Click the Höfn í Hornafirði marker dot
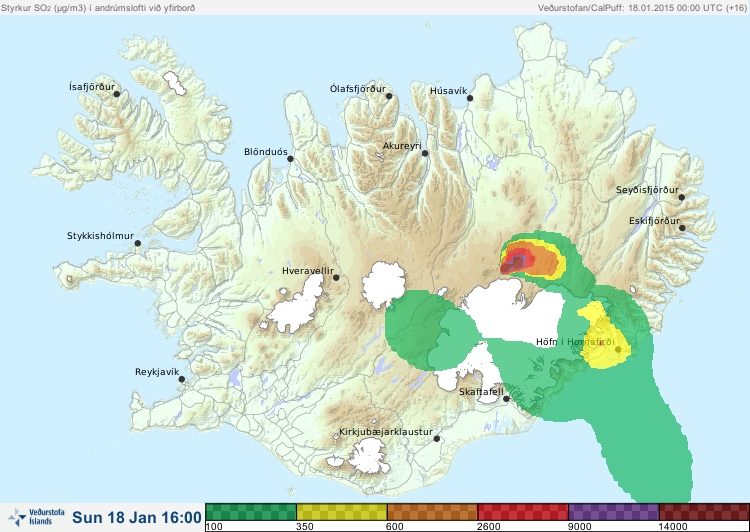The image size is (750, 532). click(x=618, y=350)
